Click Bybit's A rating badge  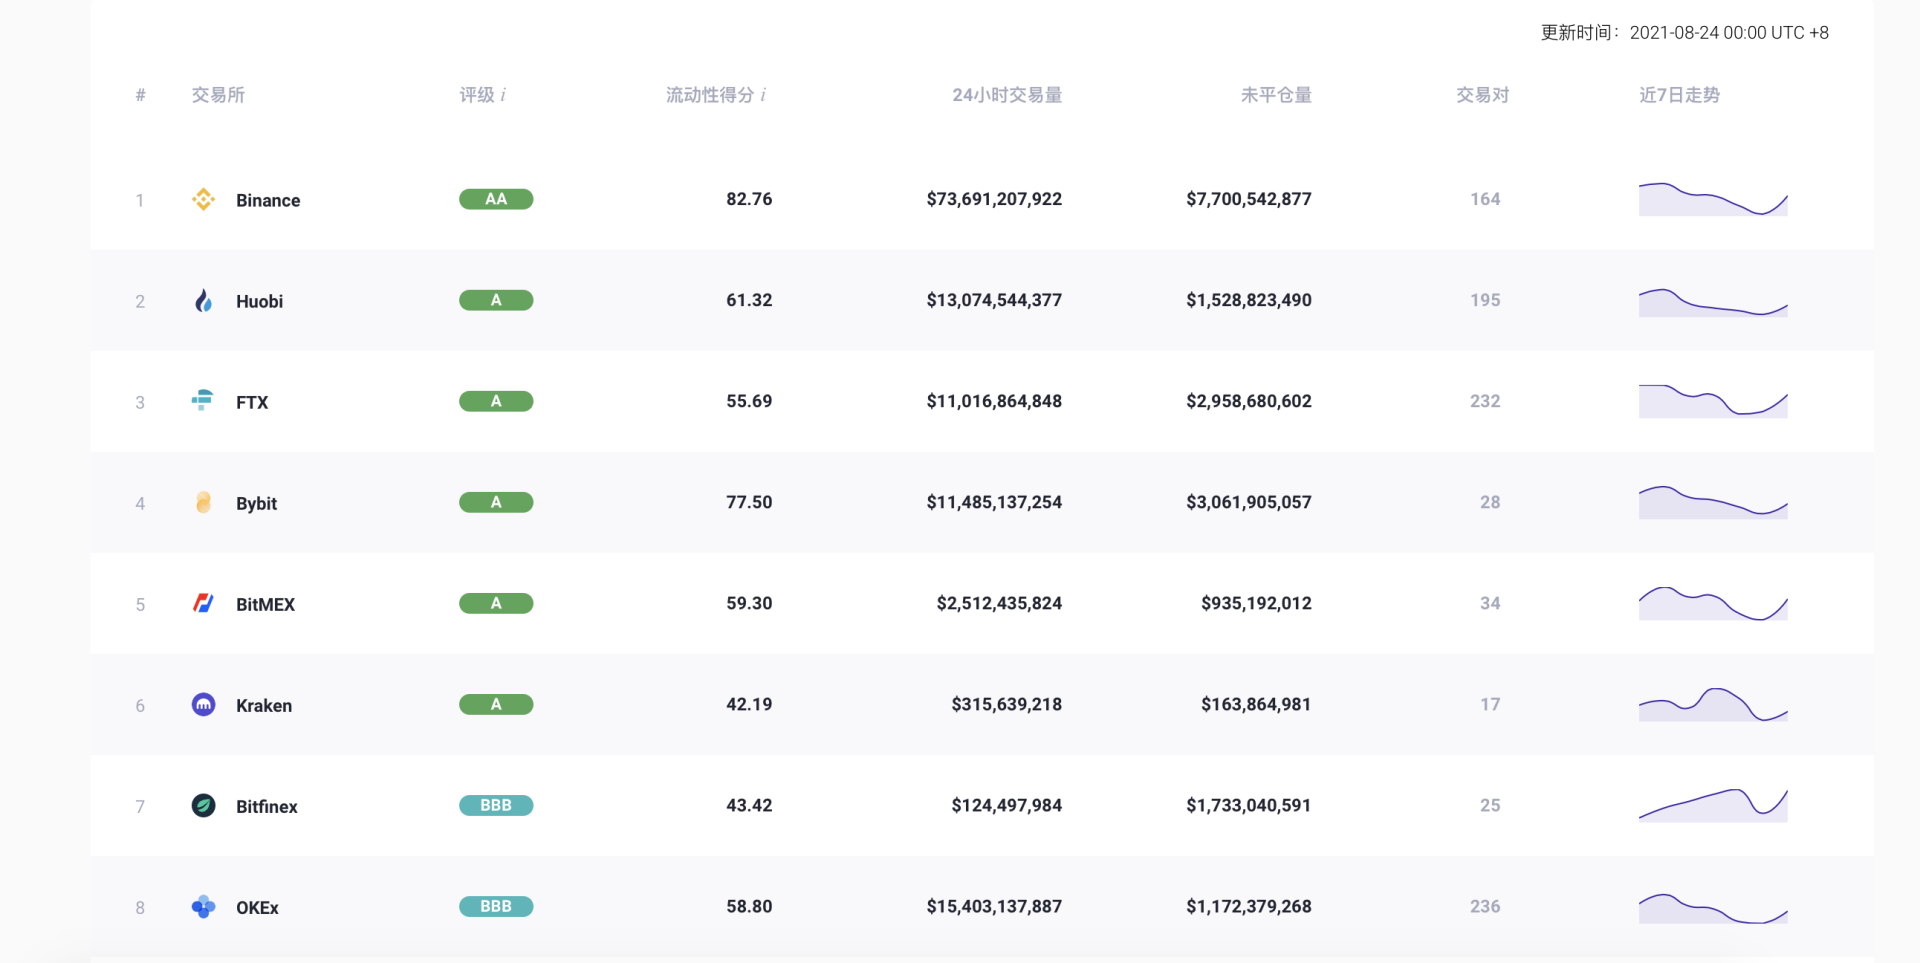[x=496, y=502]
